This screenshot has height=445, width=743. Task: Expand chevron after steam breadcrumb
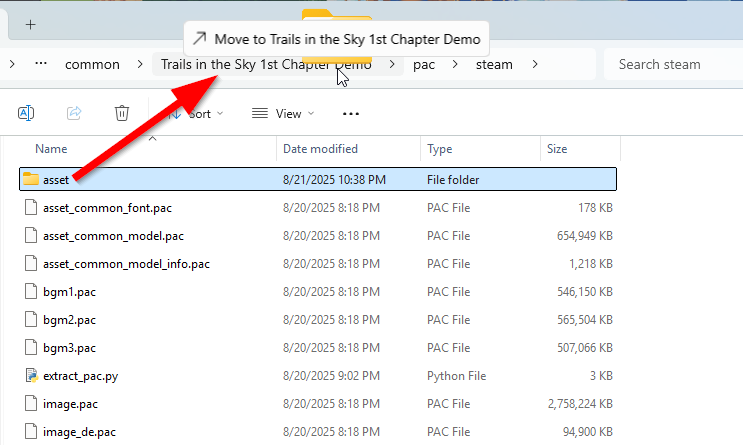[x=535, y=64]
